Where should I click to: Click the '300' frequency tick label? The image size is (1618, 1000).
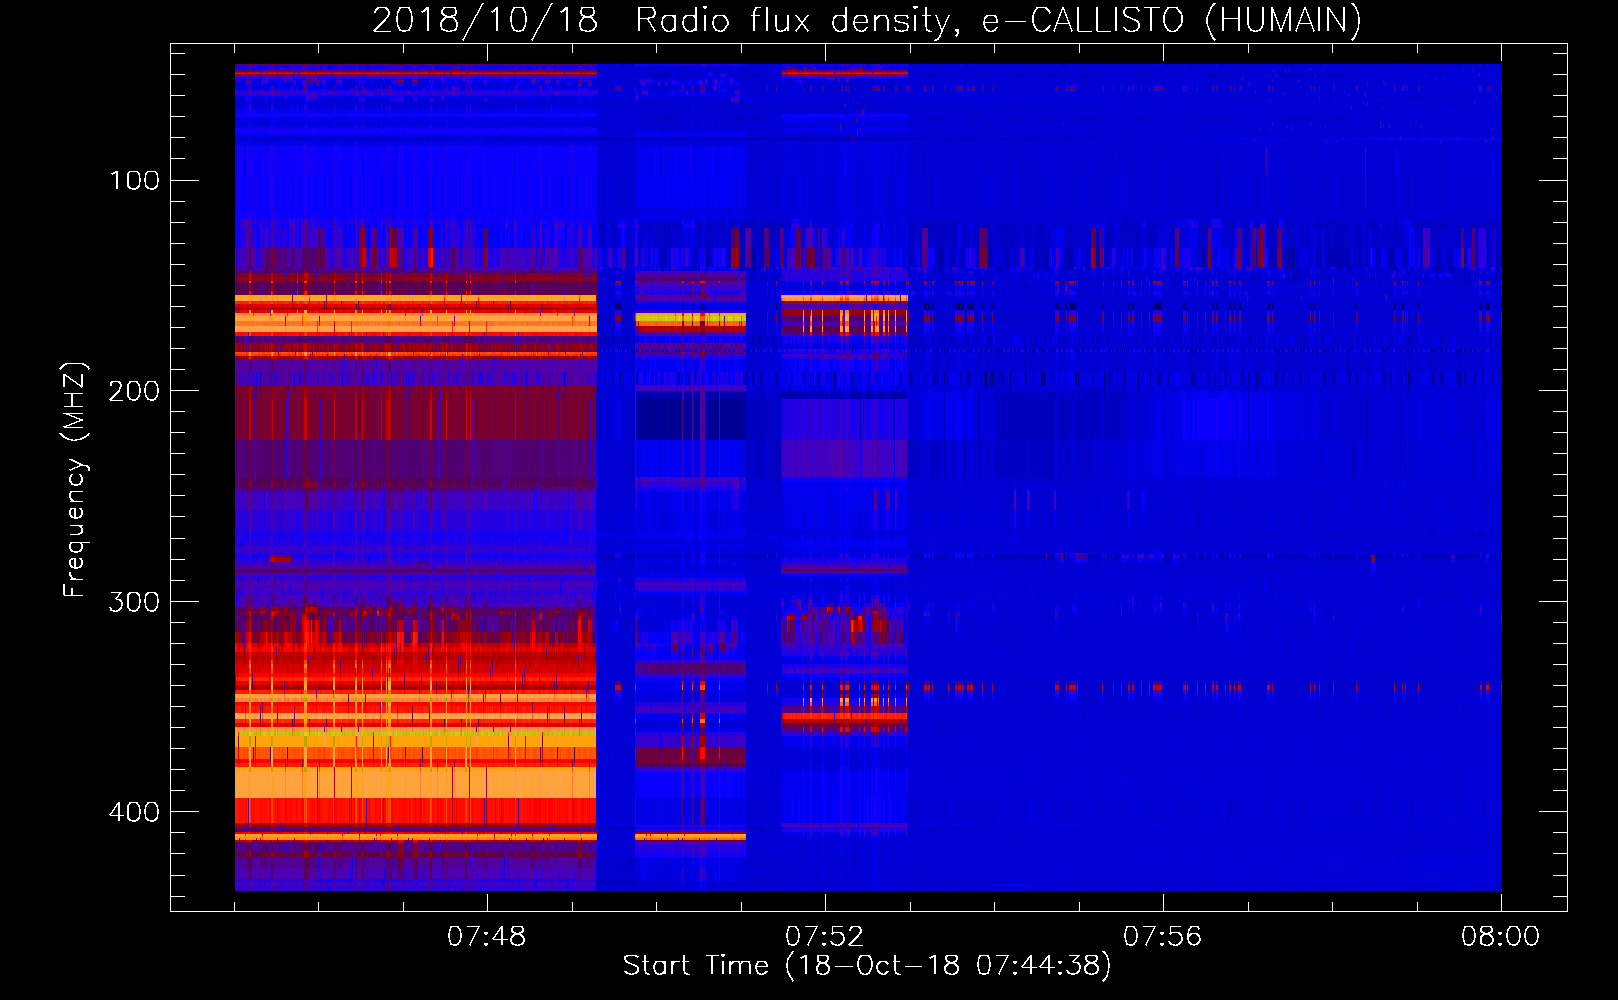[134, 601]
